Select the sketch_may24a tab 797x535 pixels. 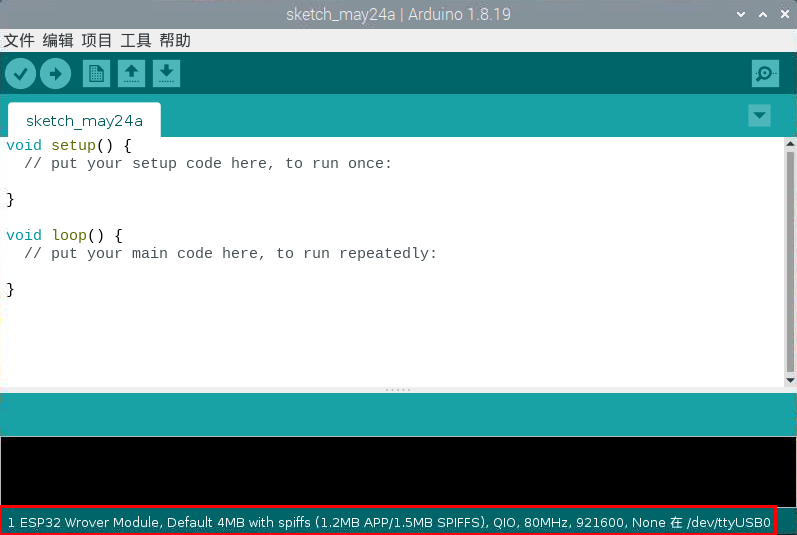pos(84,121)
